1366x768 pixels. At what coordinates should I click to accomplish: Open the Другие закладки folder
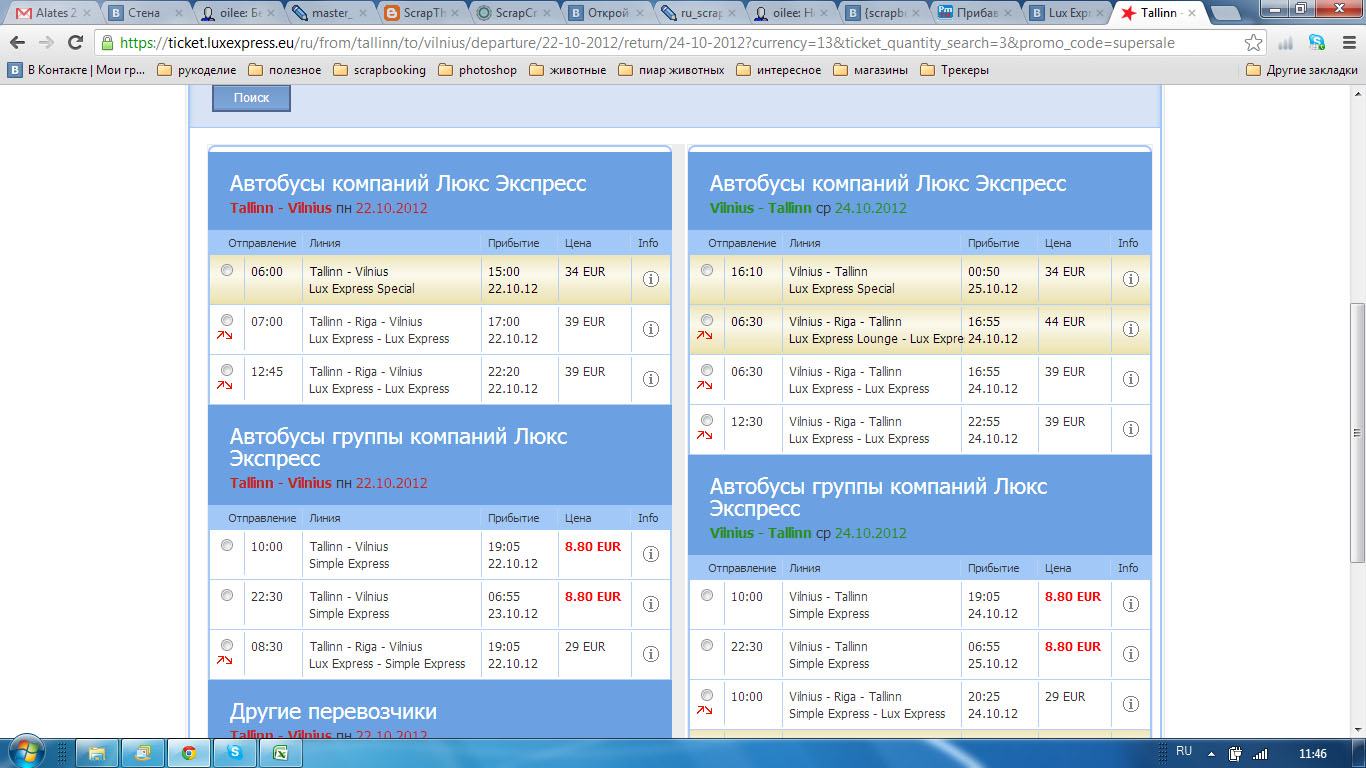(x=1302, y=70)
